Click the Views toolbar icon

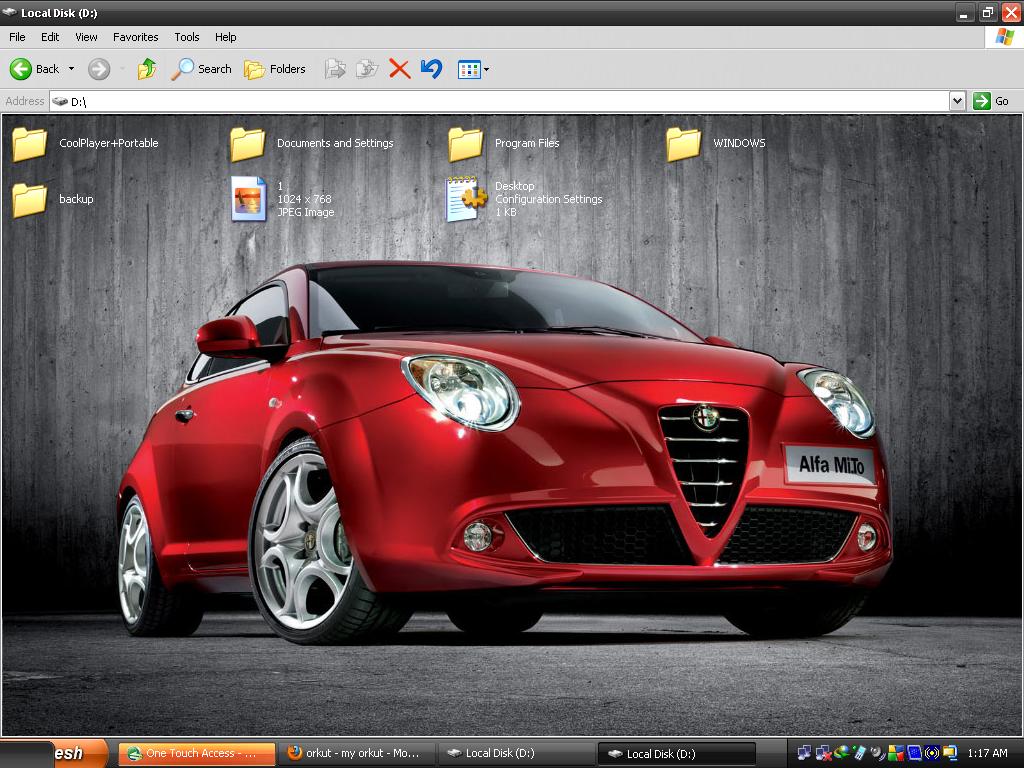click(467, 68)
